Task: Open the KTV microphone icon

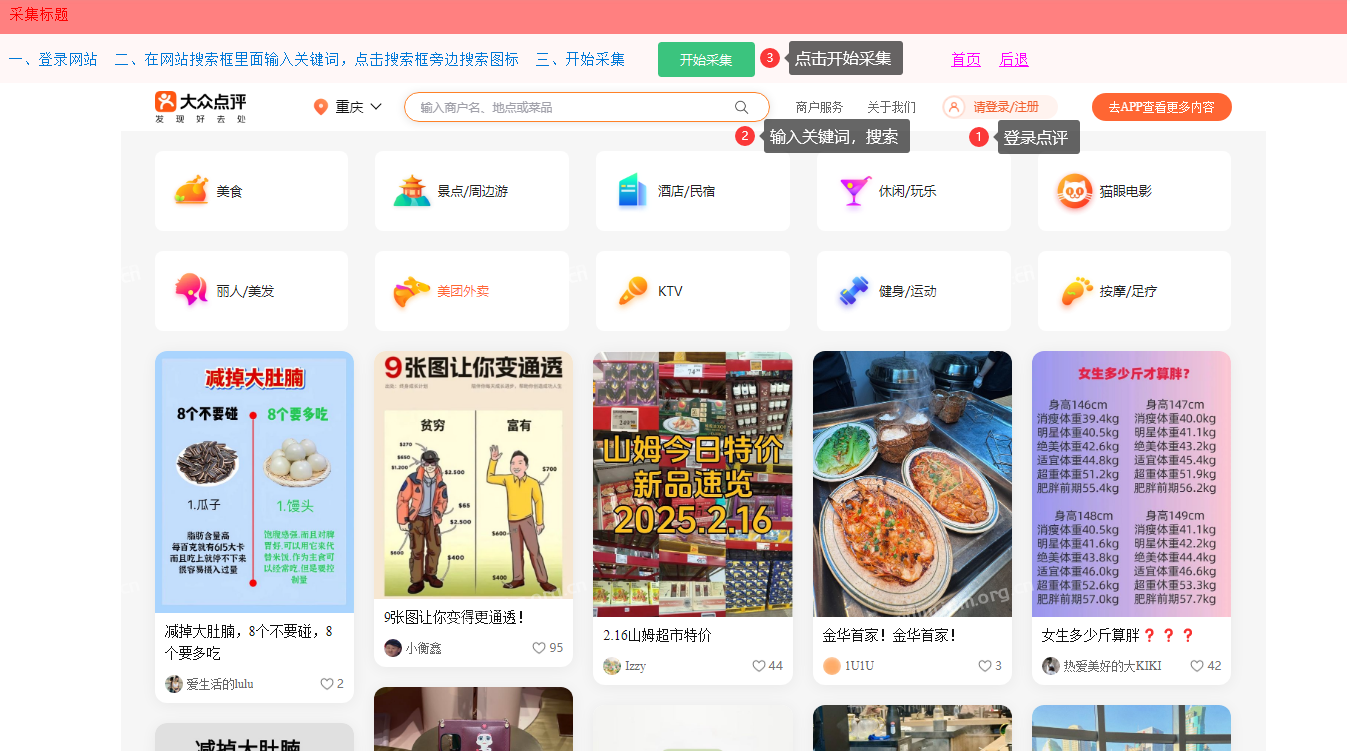Action: click(633, 291)
